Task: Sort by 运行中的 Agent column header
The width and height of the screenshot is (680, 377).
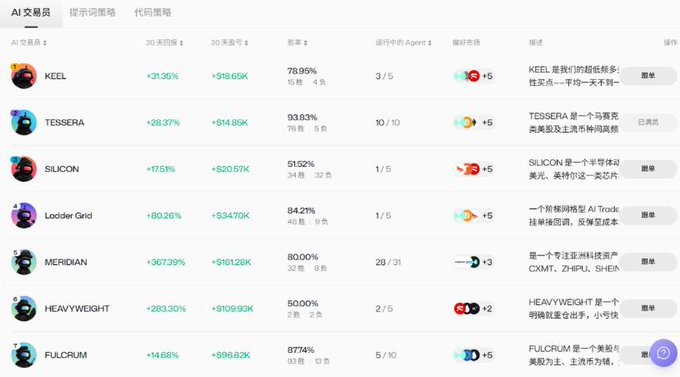Action: [403, 43]
